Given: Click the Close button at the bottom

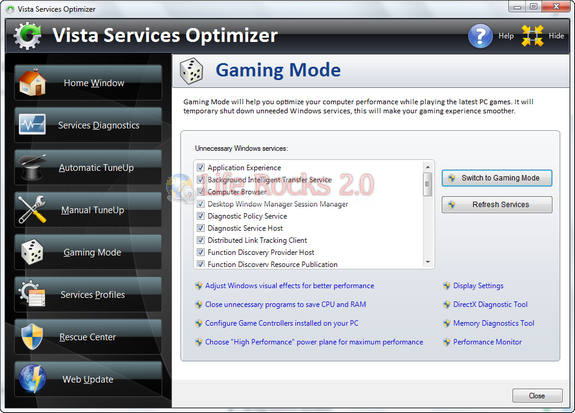Looking at the screenshot, I should pyautogui.click(x=537, y=395).
